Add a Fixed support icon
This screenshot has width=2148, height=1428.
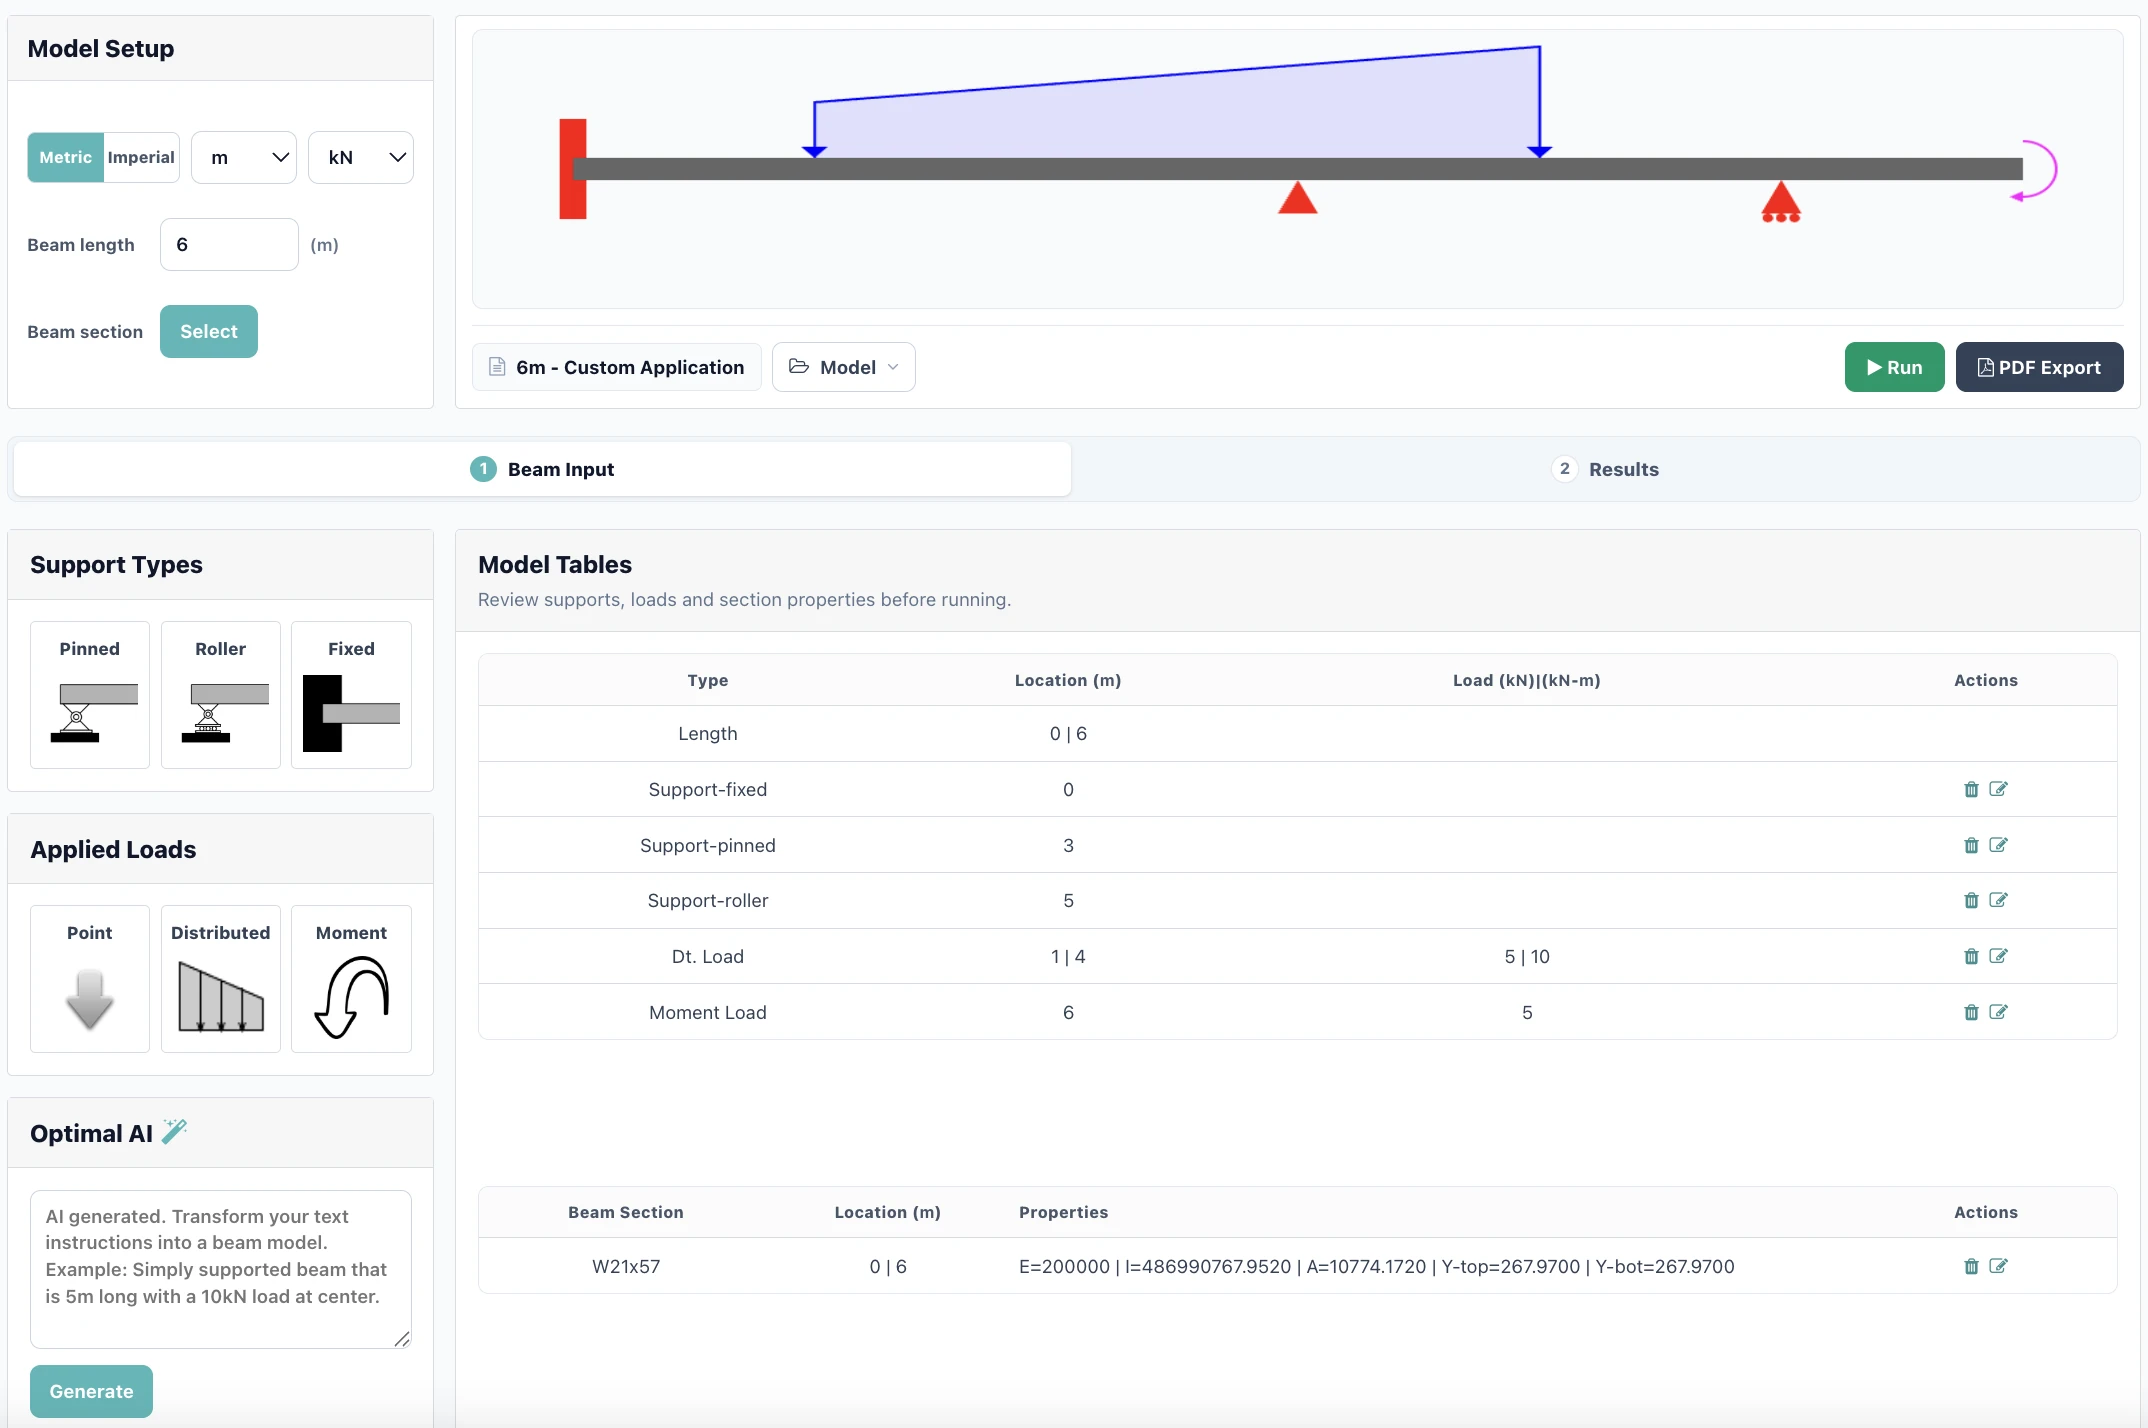tap(351, 695)
